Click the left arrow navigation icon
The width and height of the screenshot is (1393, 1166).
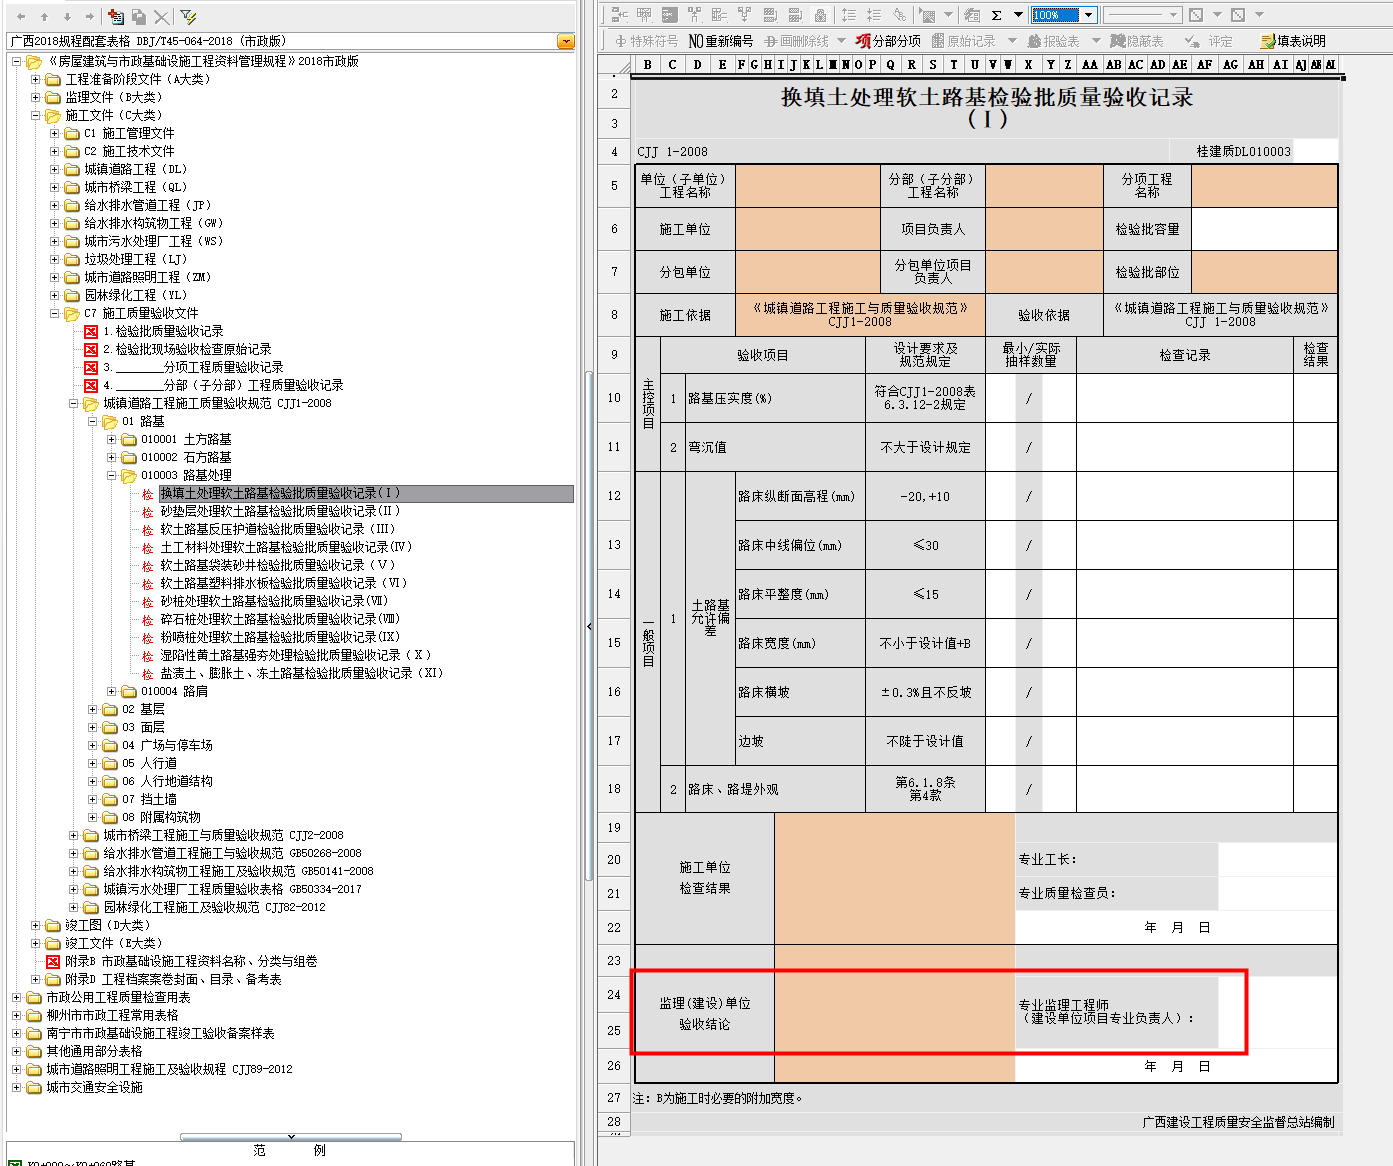tap(22, 17)
